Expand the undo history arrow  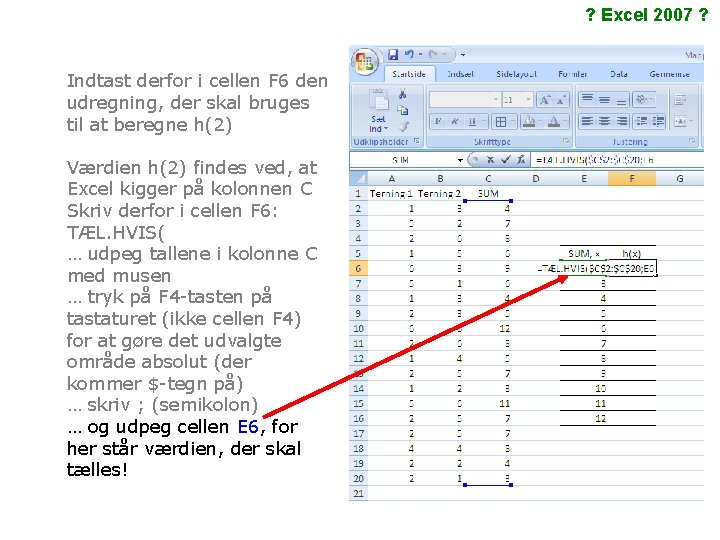pyautogui.click(x=420, y=55)
